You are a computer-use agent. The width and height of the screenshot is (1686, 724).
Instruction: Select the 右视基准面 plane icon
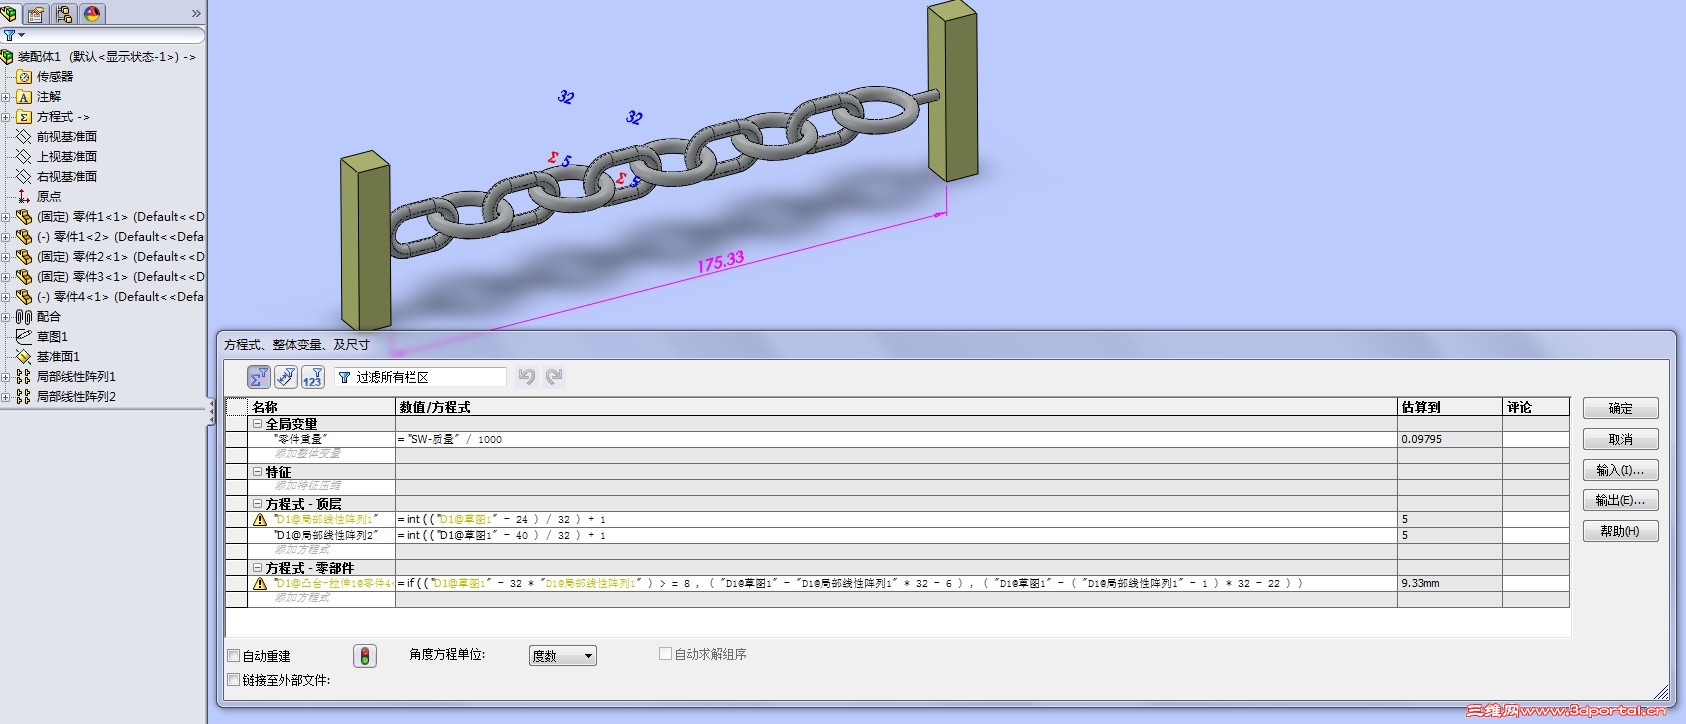(25, 177)
